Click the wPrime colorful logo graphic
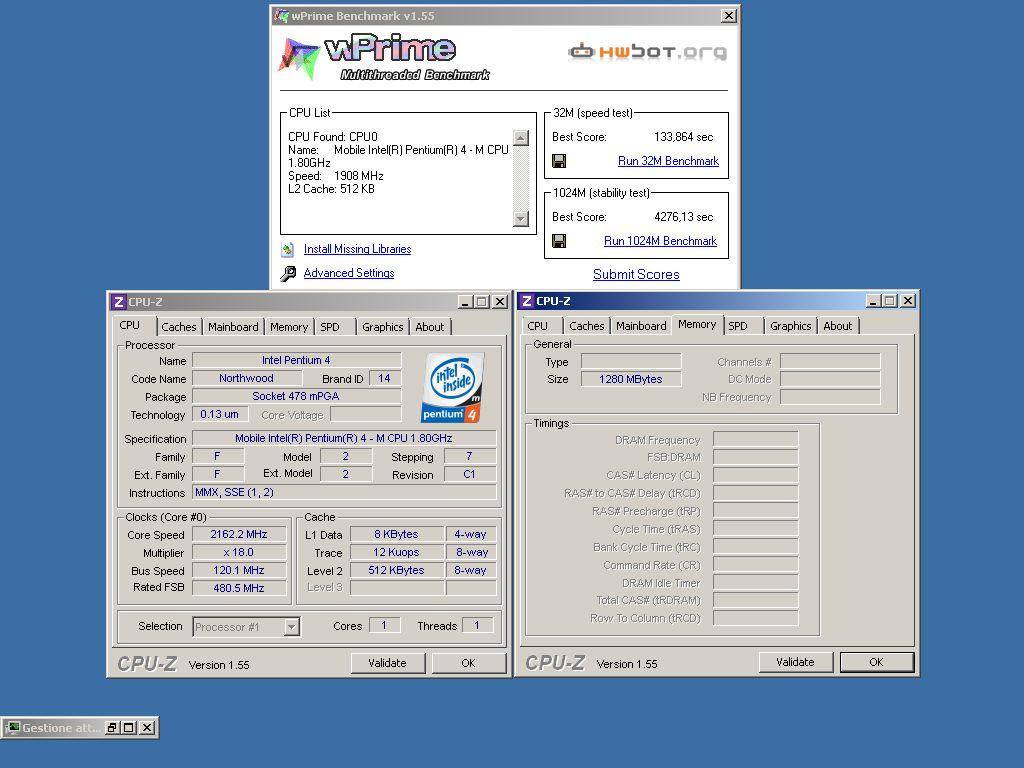The width and height of the screenshot is (1024, 768). coord(299,57)
